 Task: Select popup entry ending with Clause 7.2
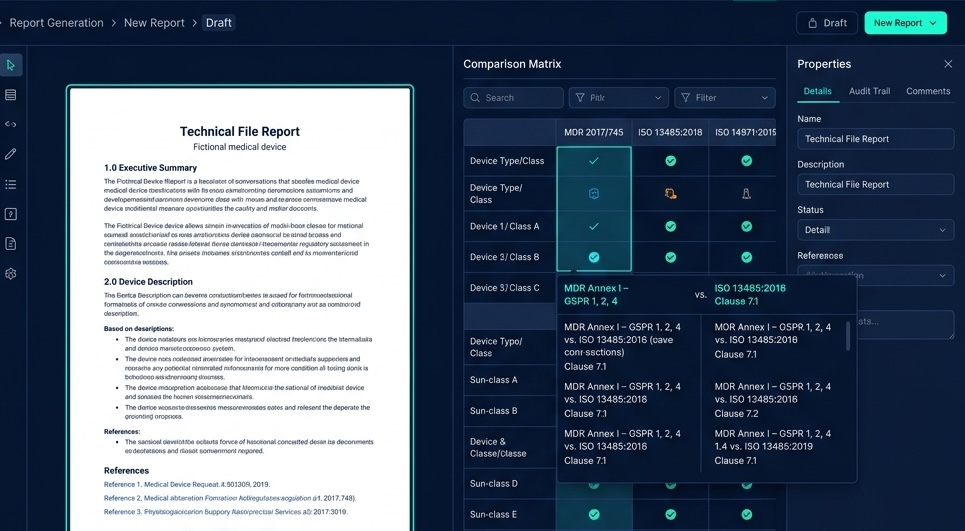coord(774,400)
